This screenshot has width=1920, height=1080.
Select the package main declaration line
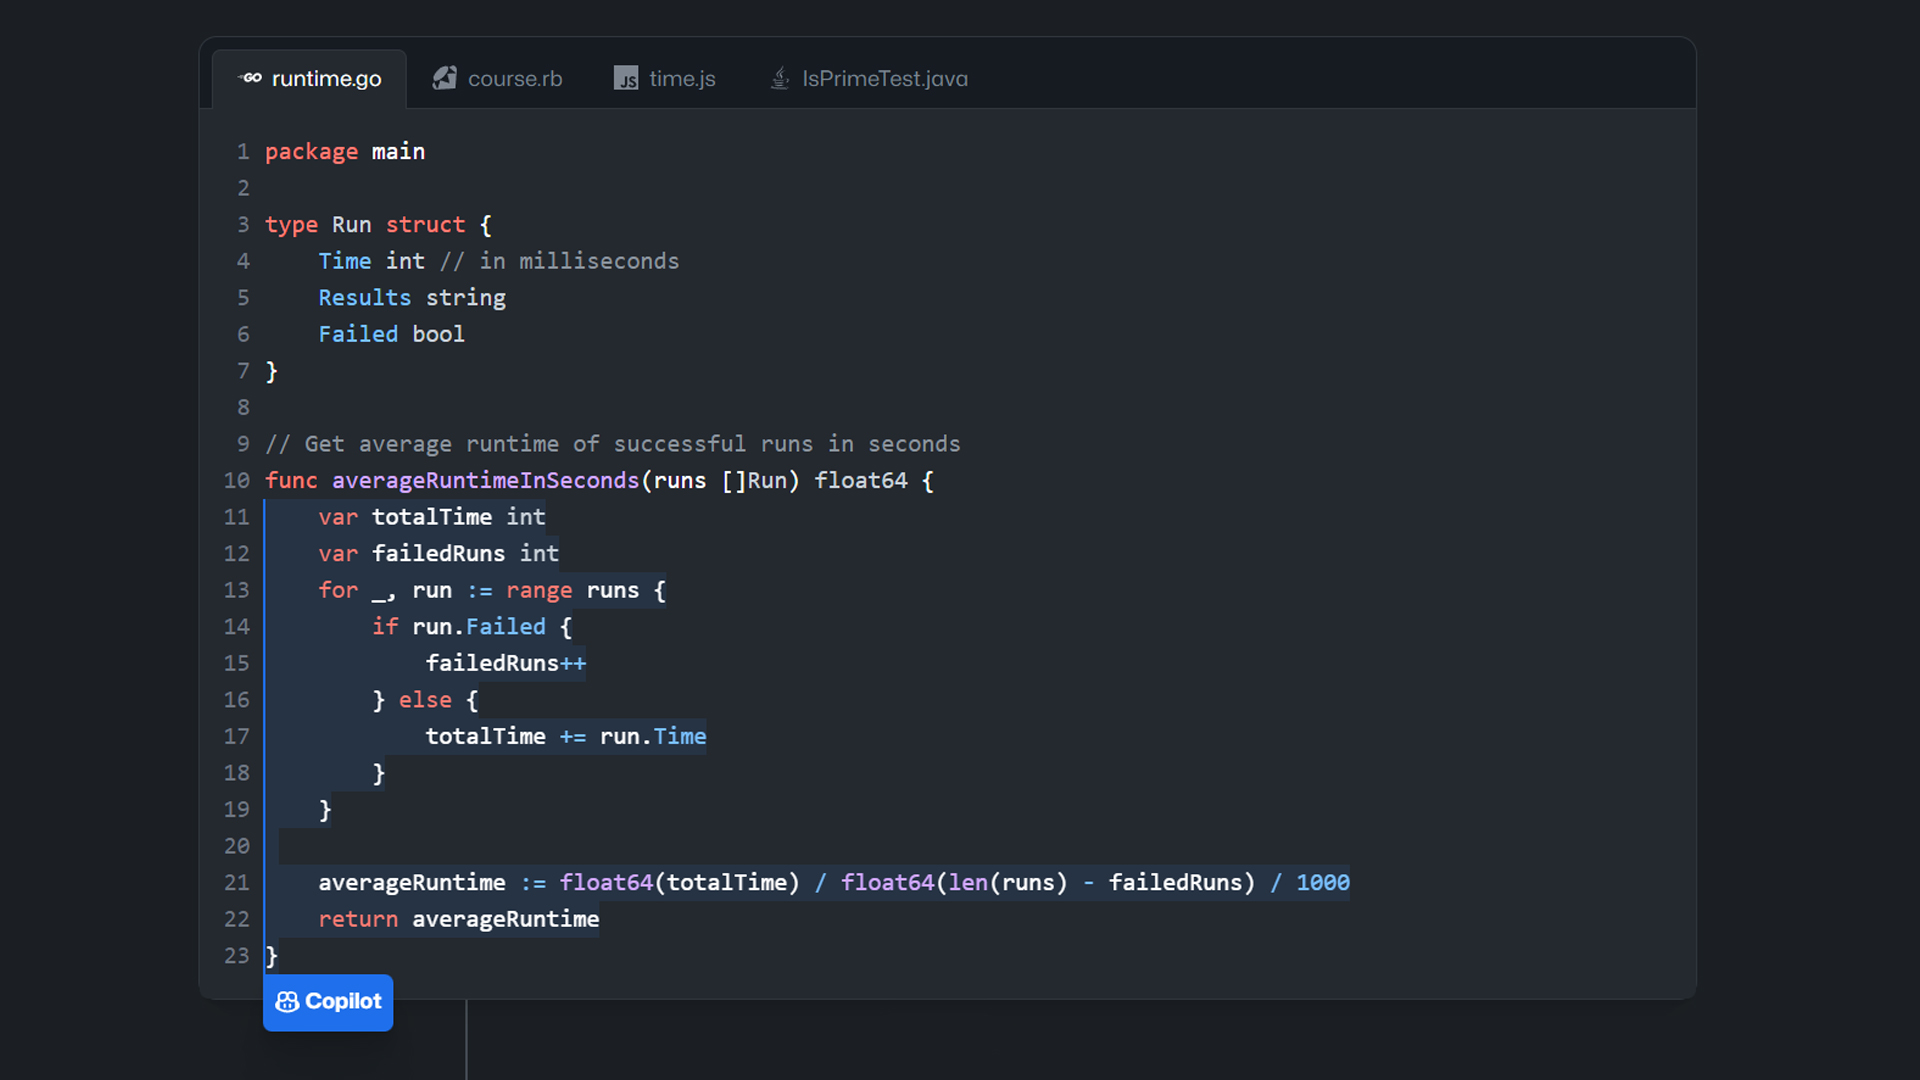point(344,150)
